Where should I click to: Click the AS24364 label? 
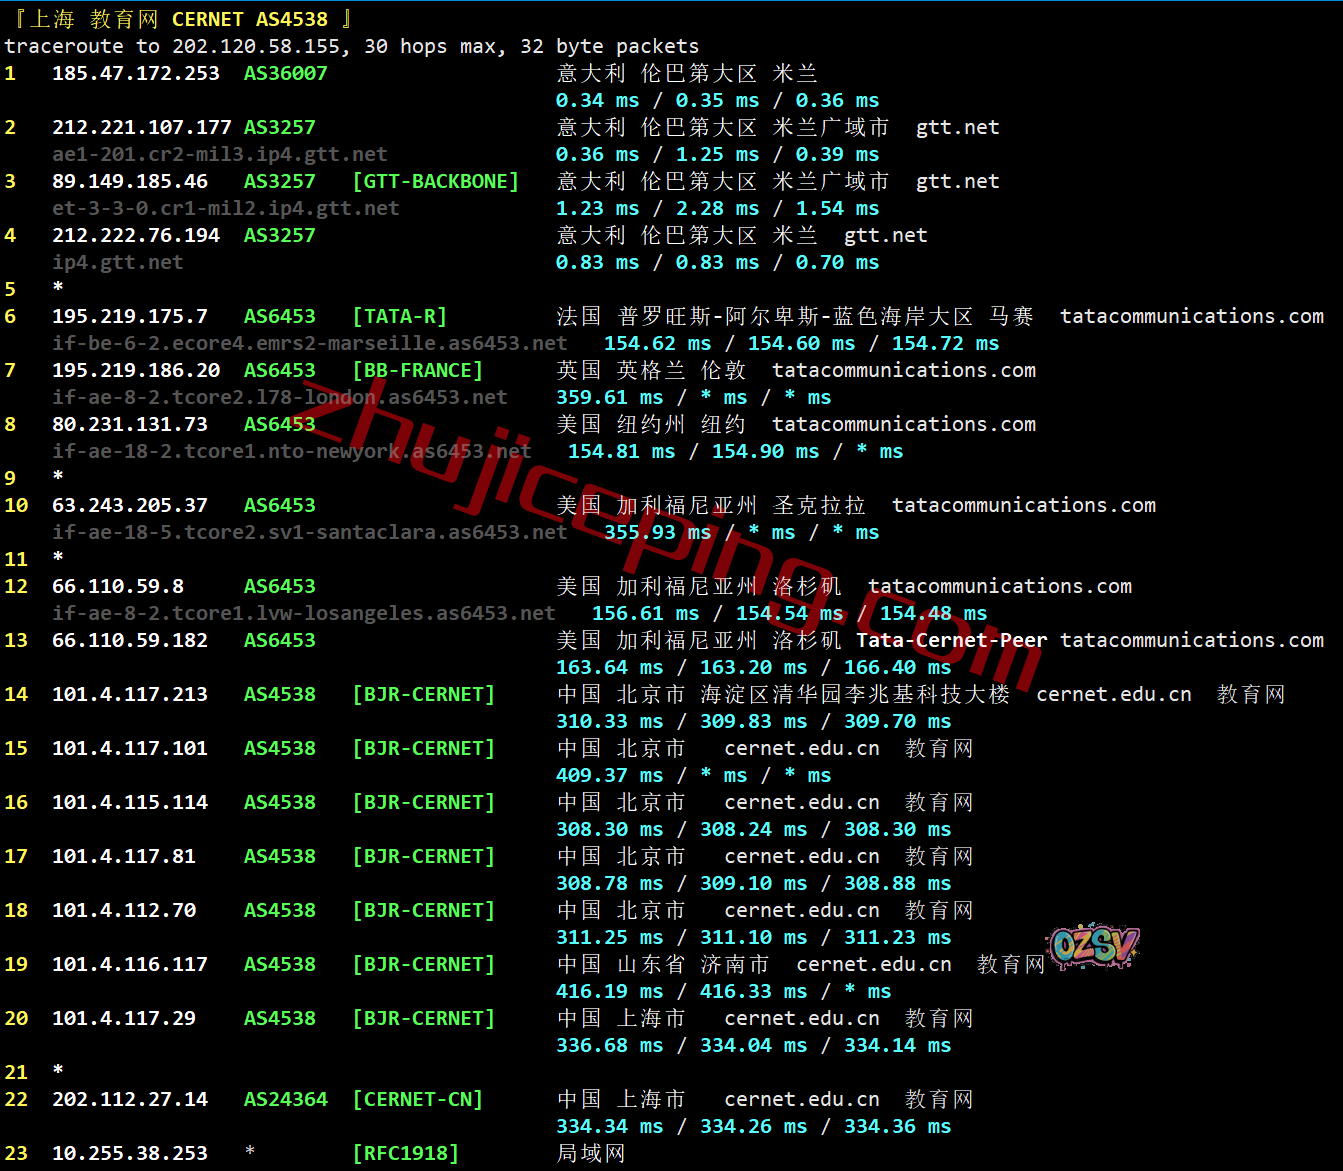tap(285, 1099)
